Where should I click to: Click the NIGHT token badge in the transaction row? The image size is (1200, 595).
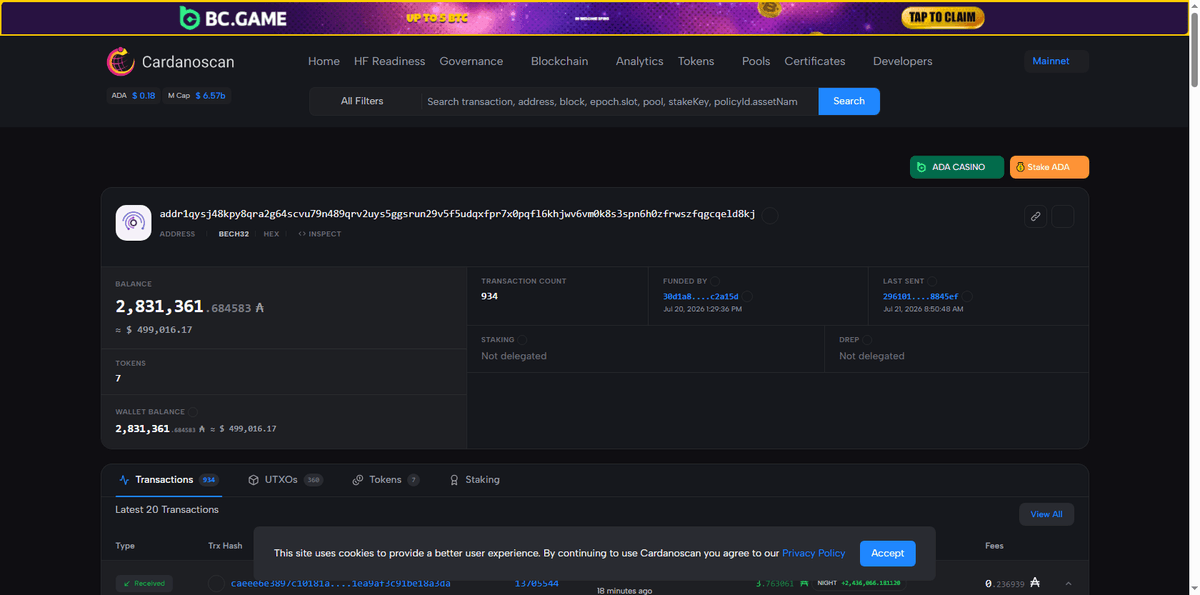click(859, 583)
